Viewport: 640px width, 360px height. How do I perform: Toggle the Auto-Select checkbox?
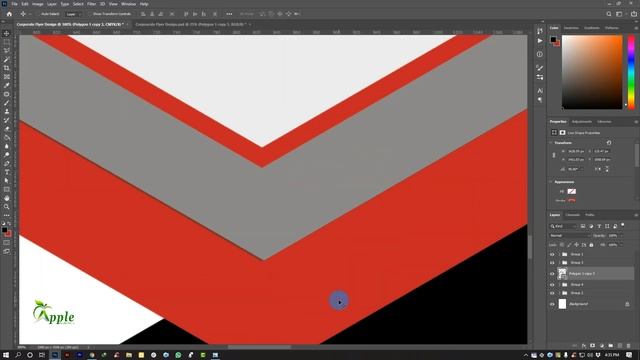[x=38, y=14]
